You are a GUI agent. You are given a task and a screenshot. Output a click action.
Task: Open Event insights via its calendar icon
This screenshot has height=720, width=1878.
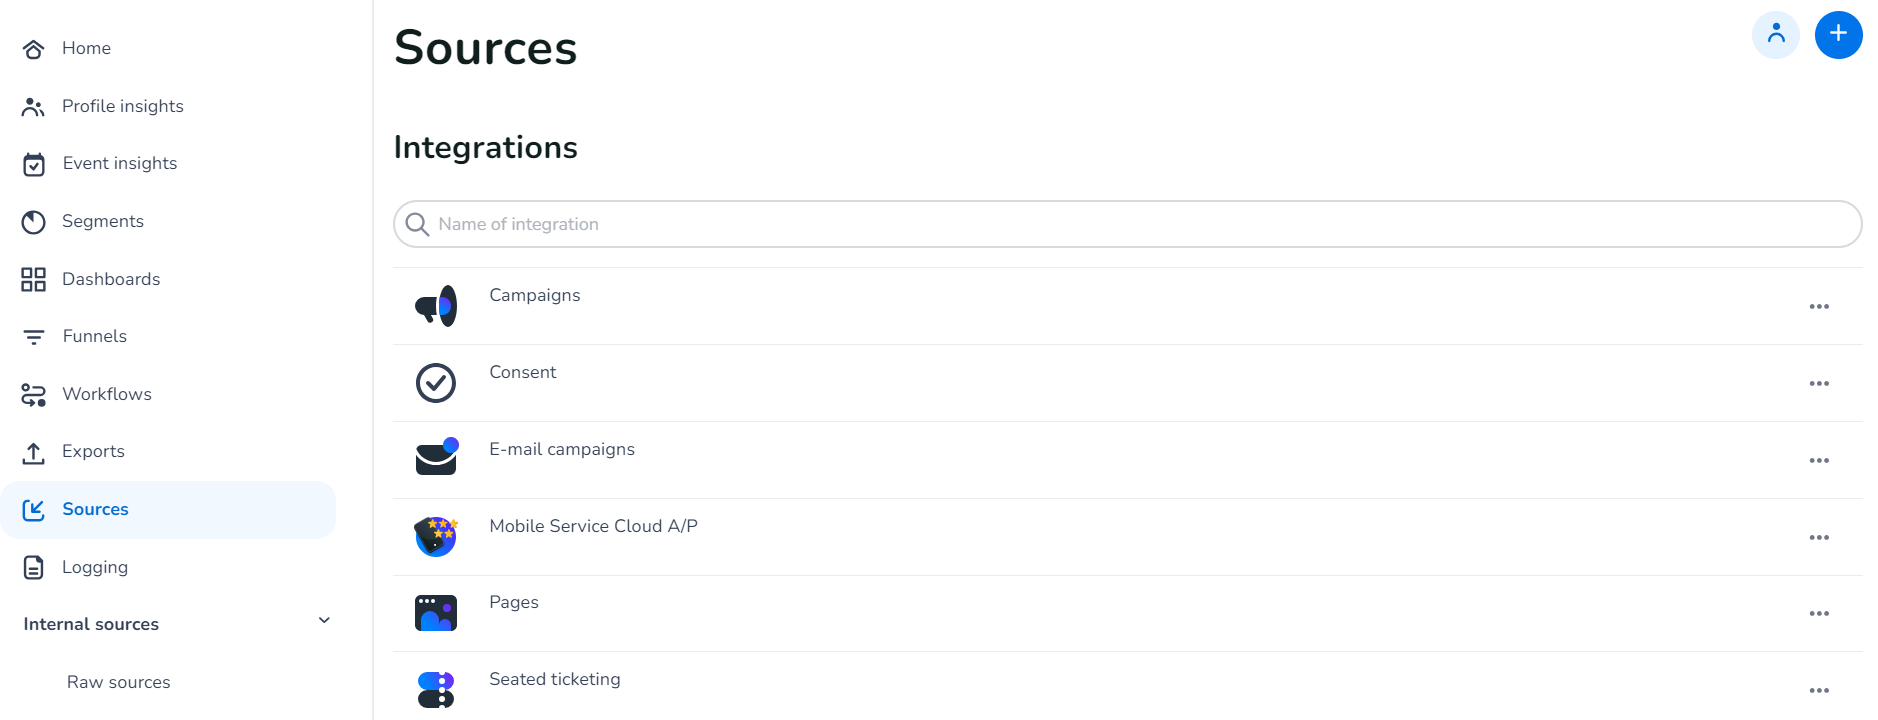point(33,163)
